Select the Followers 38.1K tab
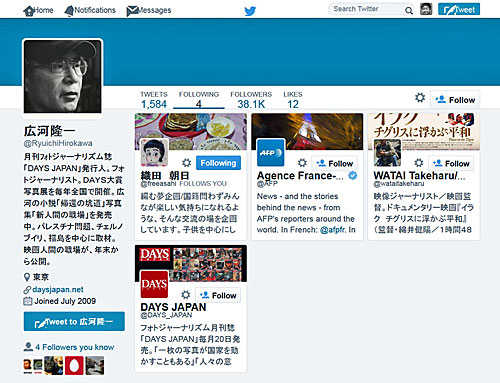Image resolution: width=500 pixels, height=383 pixels. click(x=251, y=100)
